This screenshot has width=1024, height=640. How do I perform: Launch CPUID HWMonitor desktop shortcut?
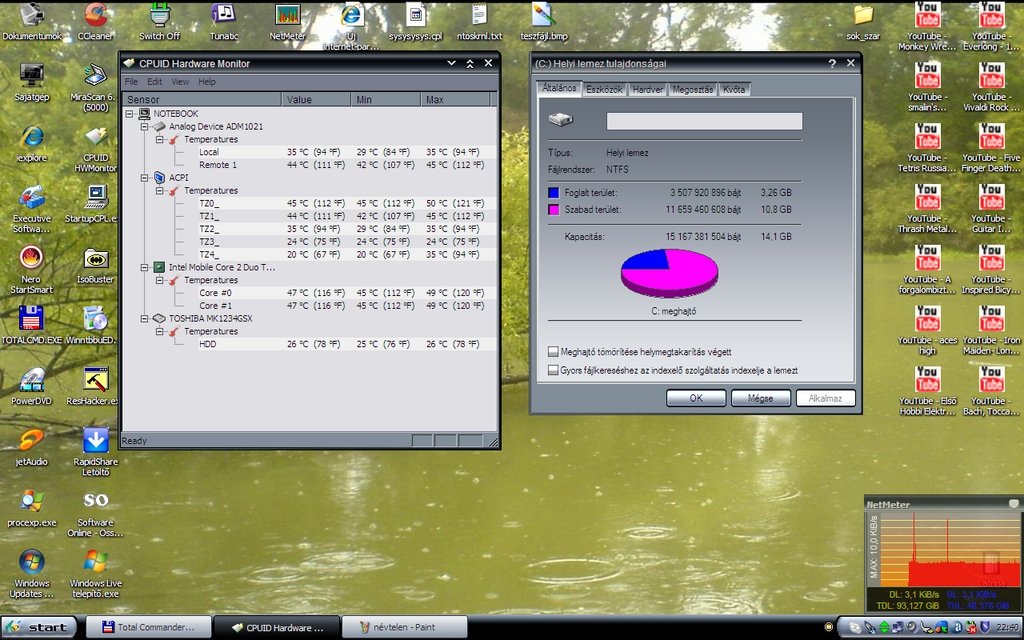[95, 148]
